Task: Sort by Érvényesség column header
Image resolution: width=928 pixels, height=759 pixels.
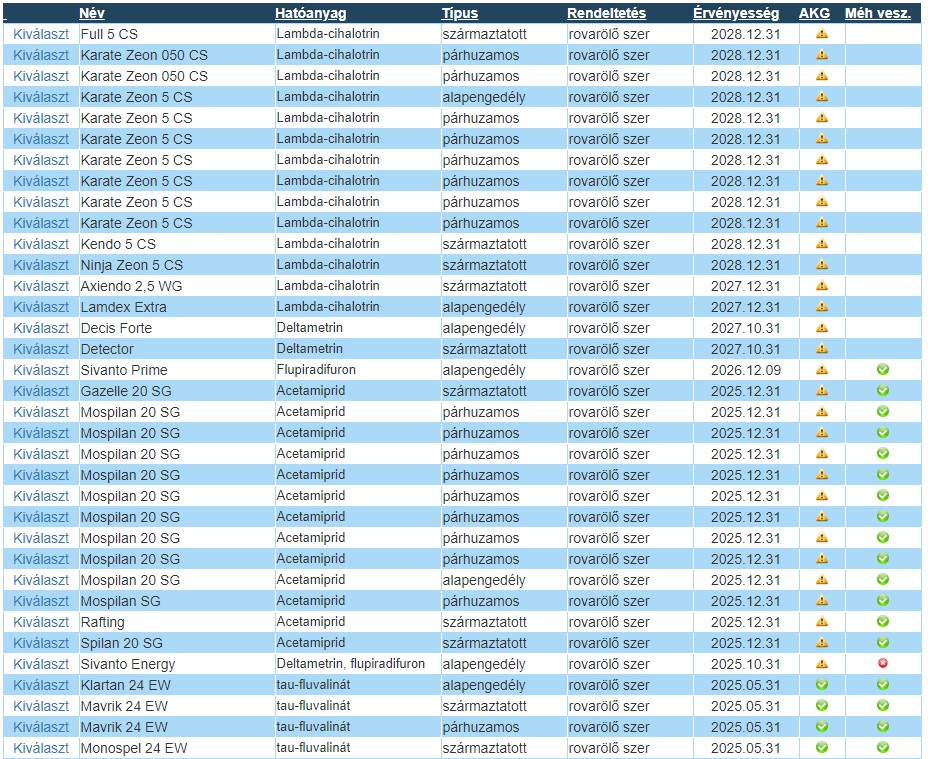Action: pyautogui.click(x=736, y=13)
